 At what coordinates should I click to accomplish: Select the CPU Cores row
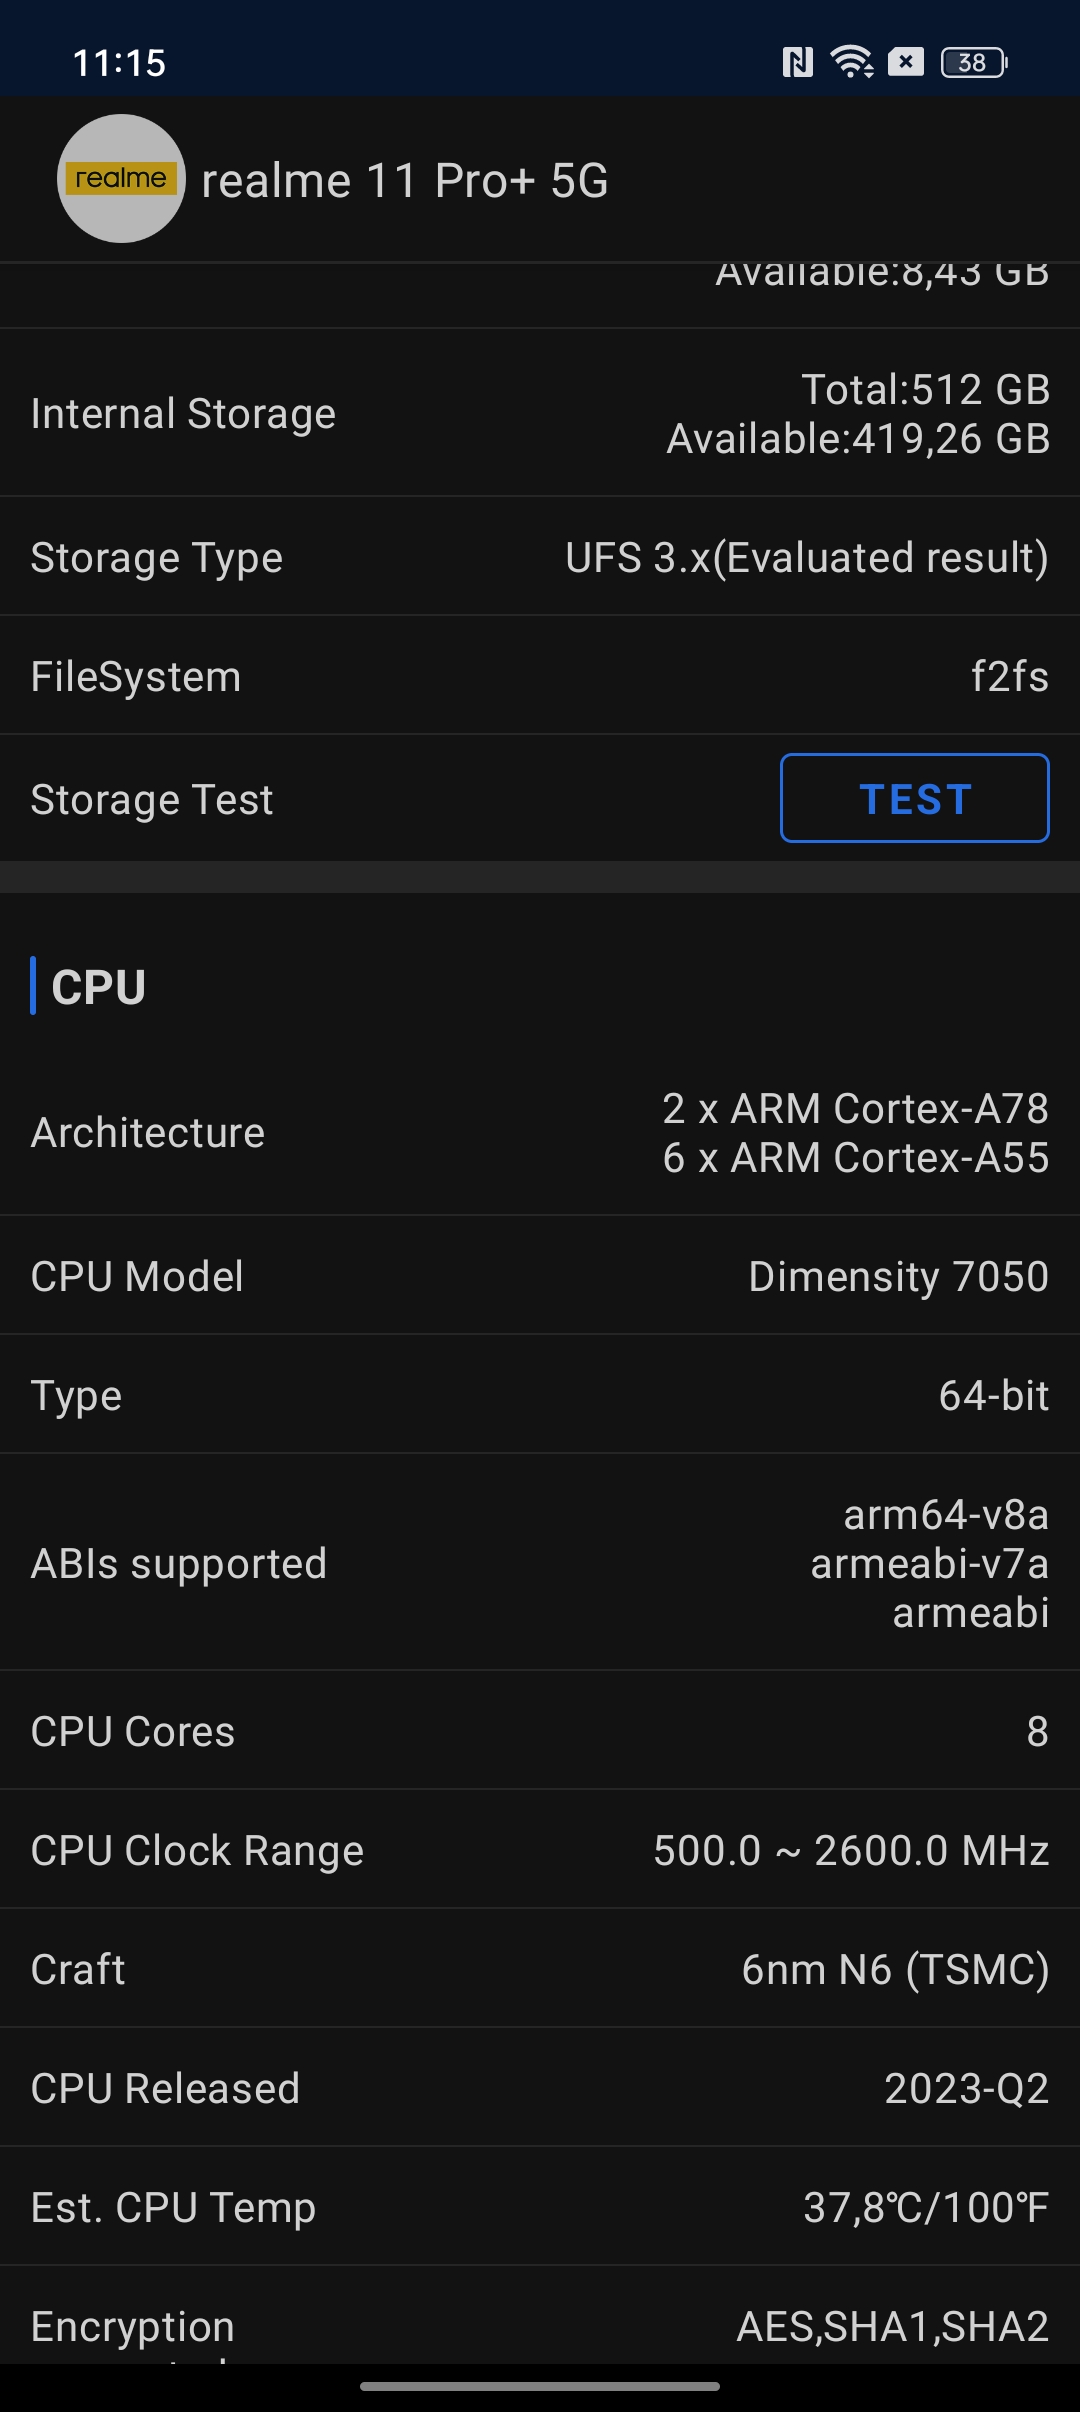(x=540, y=1731)
